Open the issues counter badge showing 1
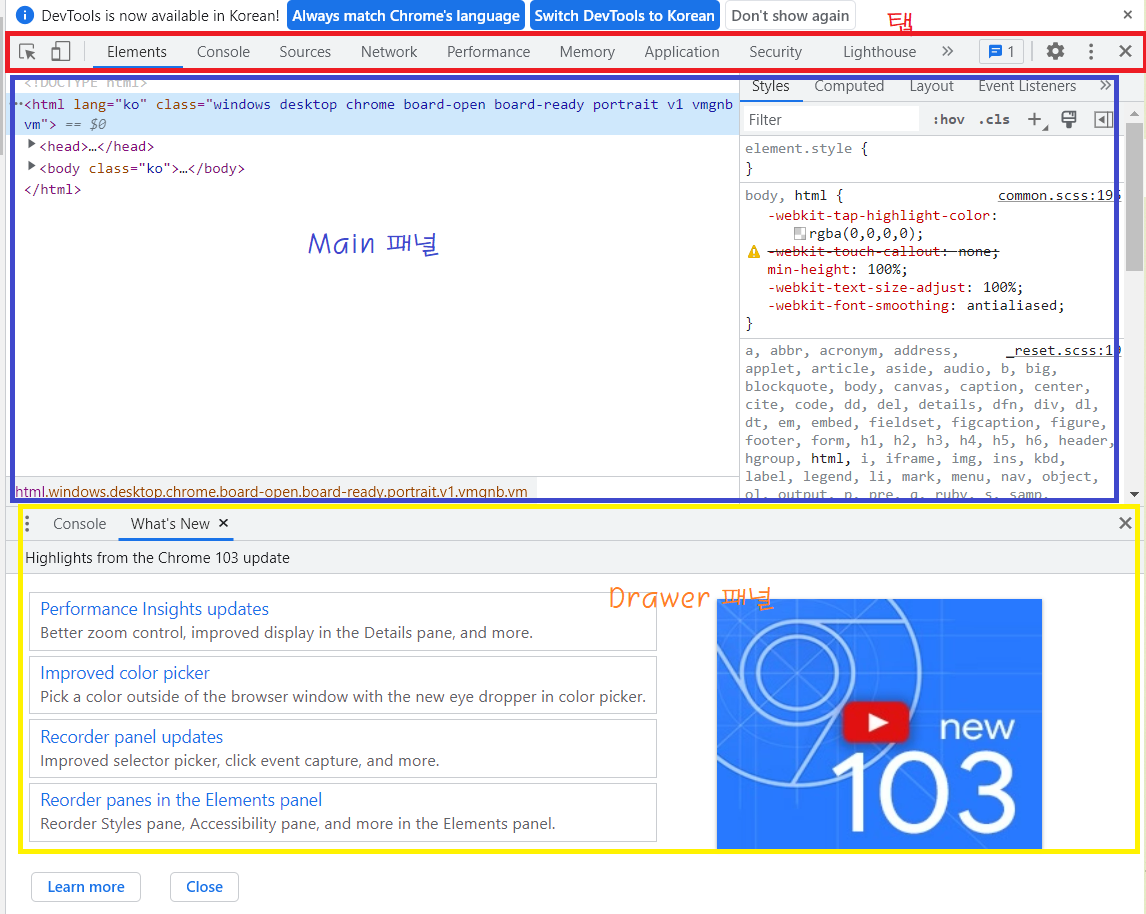 click(1001, 51)
